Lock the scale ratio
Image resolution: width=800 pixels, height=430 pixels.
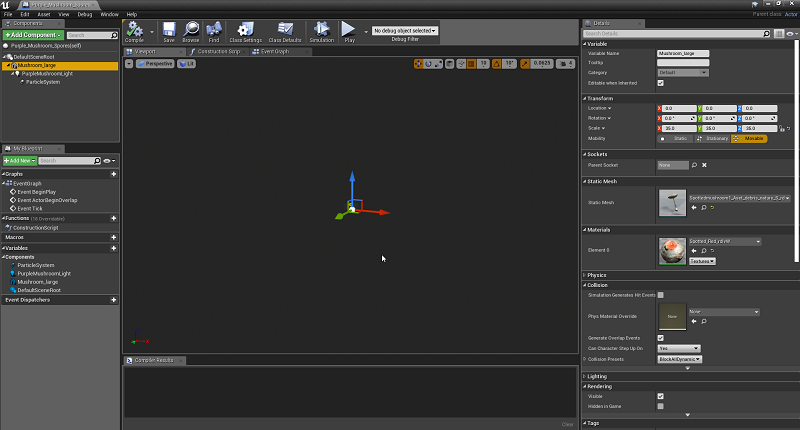pos(782,129)
